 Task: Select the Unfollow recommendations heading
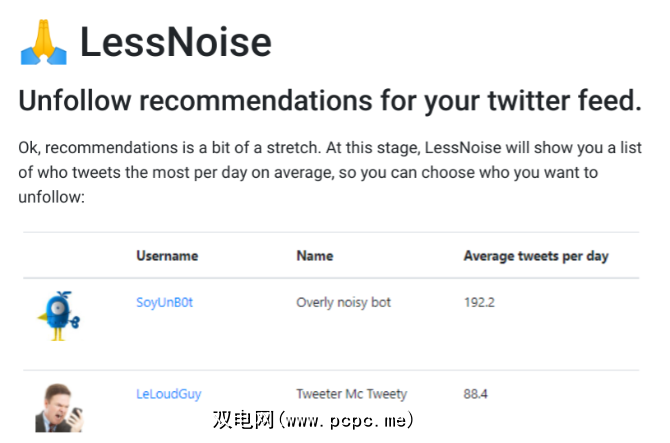[329, 101]
